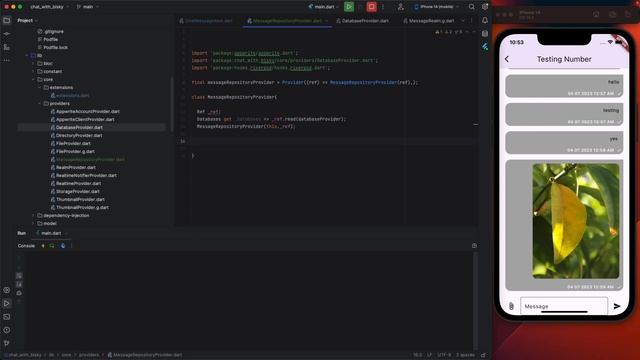Open Flutter DevTools blue icon in console
This screenshot has height=360, width=640.
click(x=62, y=246)
